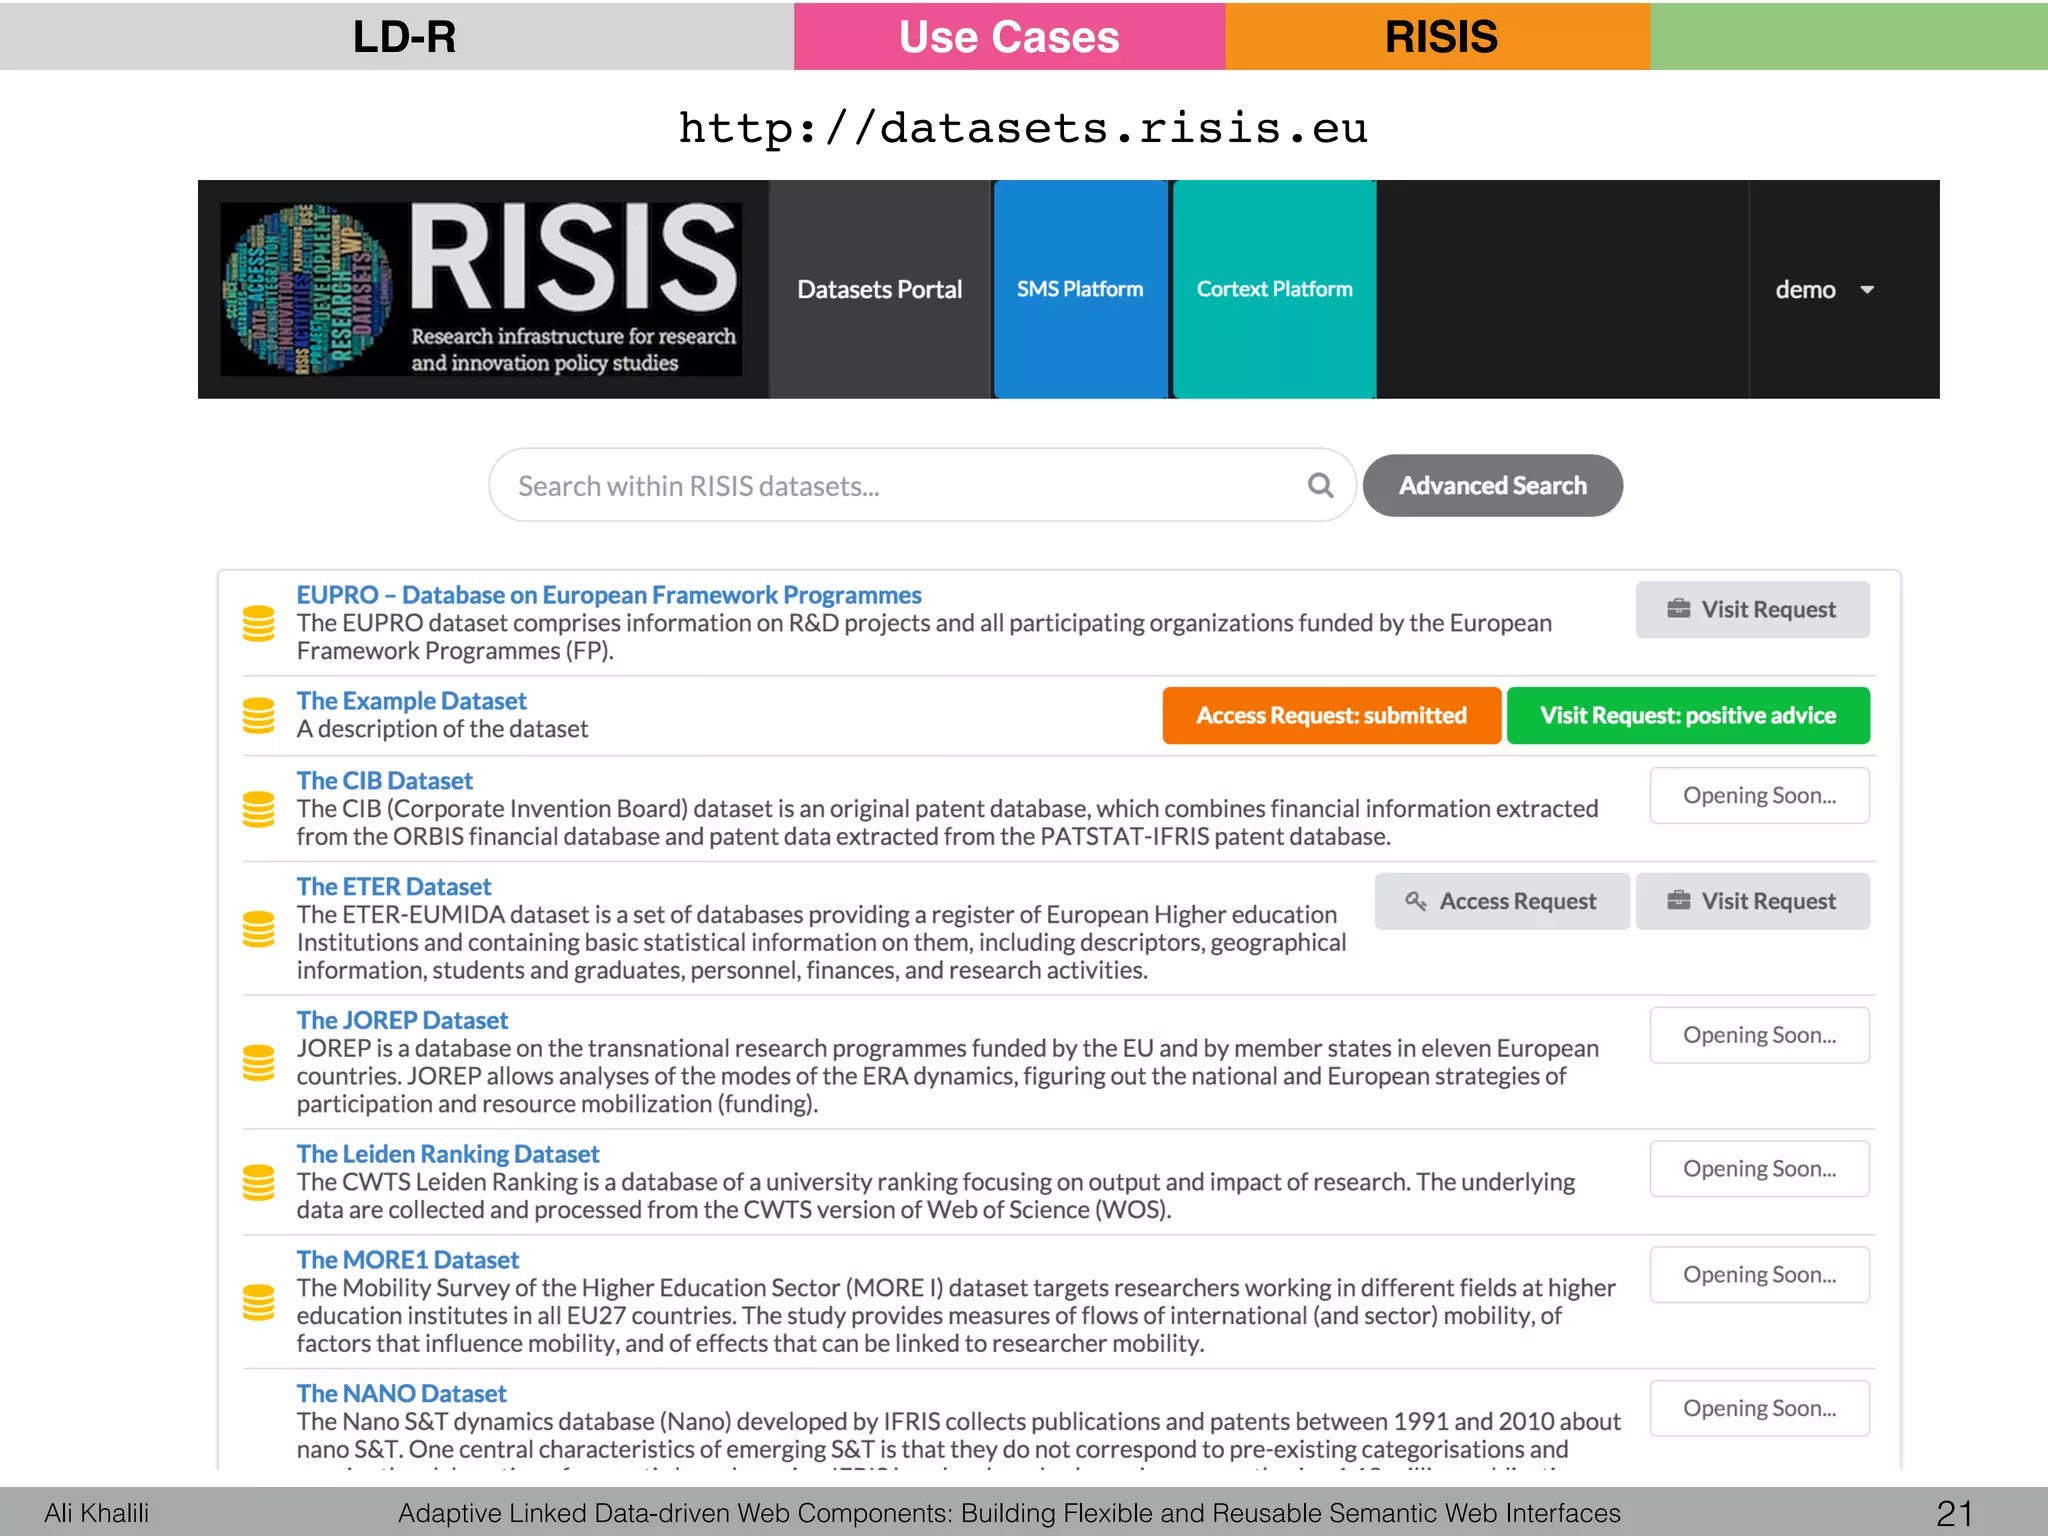2048x1536 pixels.
Task: Click database icon beside The ETER Dataset
Action: pyautogui.click(x=259, y=929)
